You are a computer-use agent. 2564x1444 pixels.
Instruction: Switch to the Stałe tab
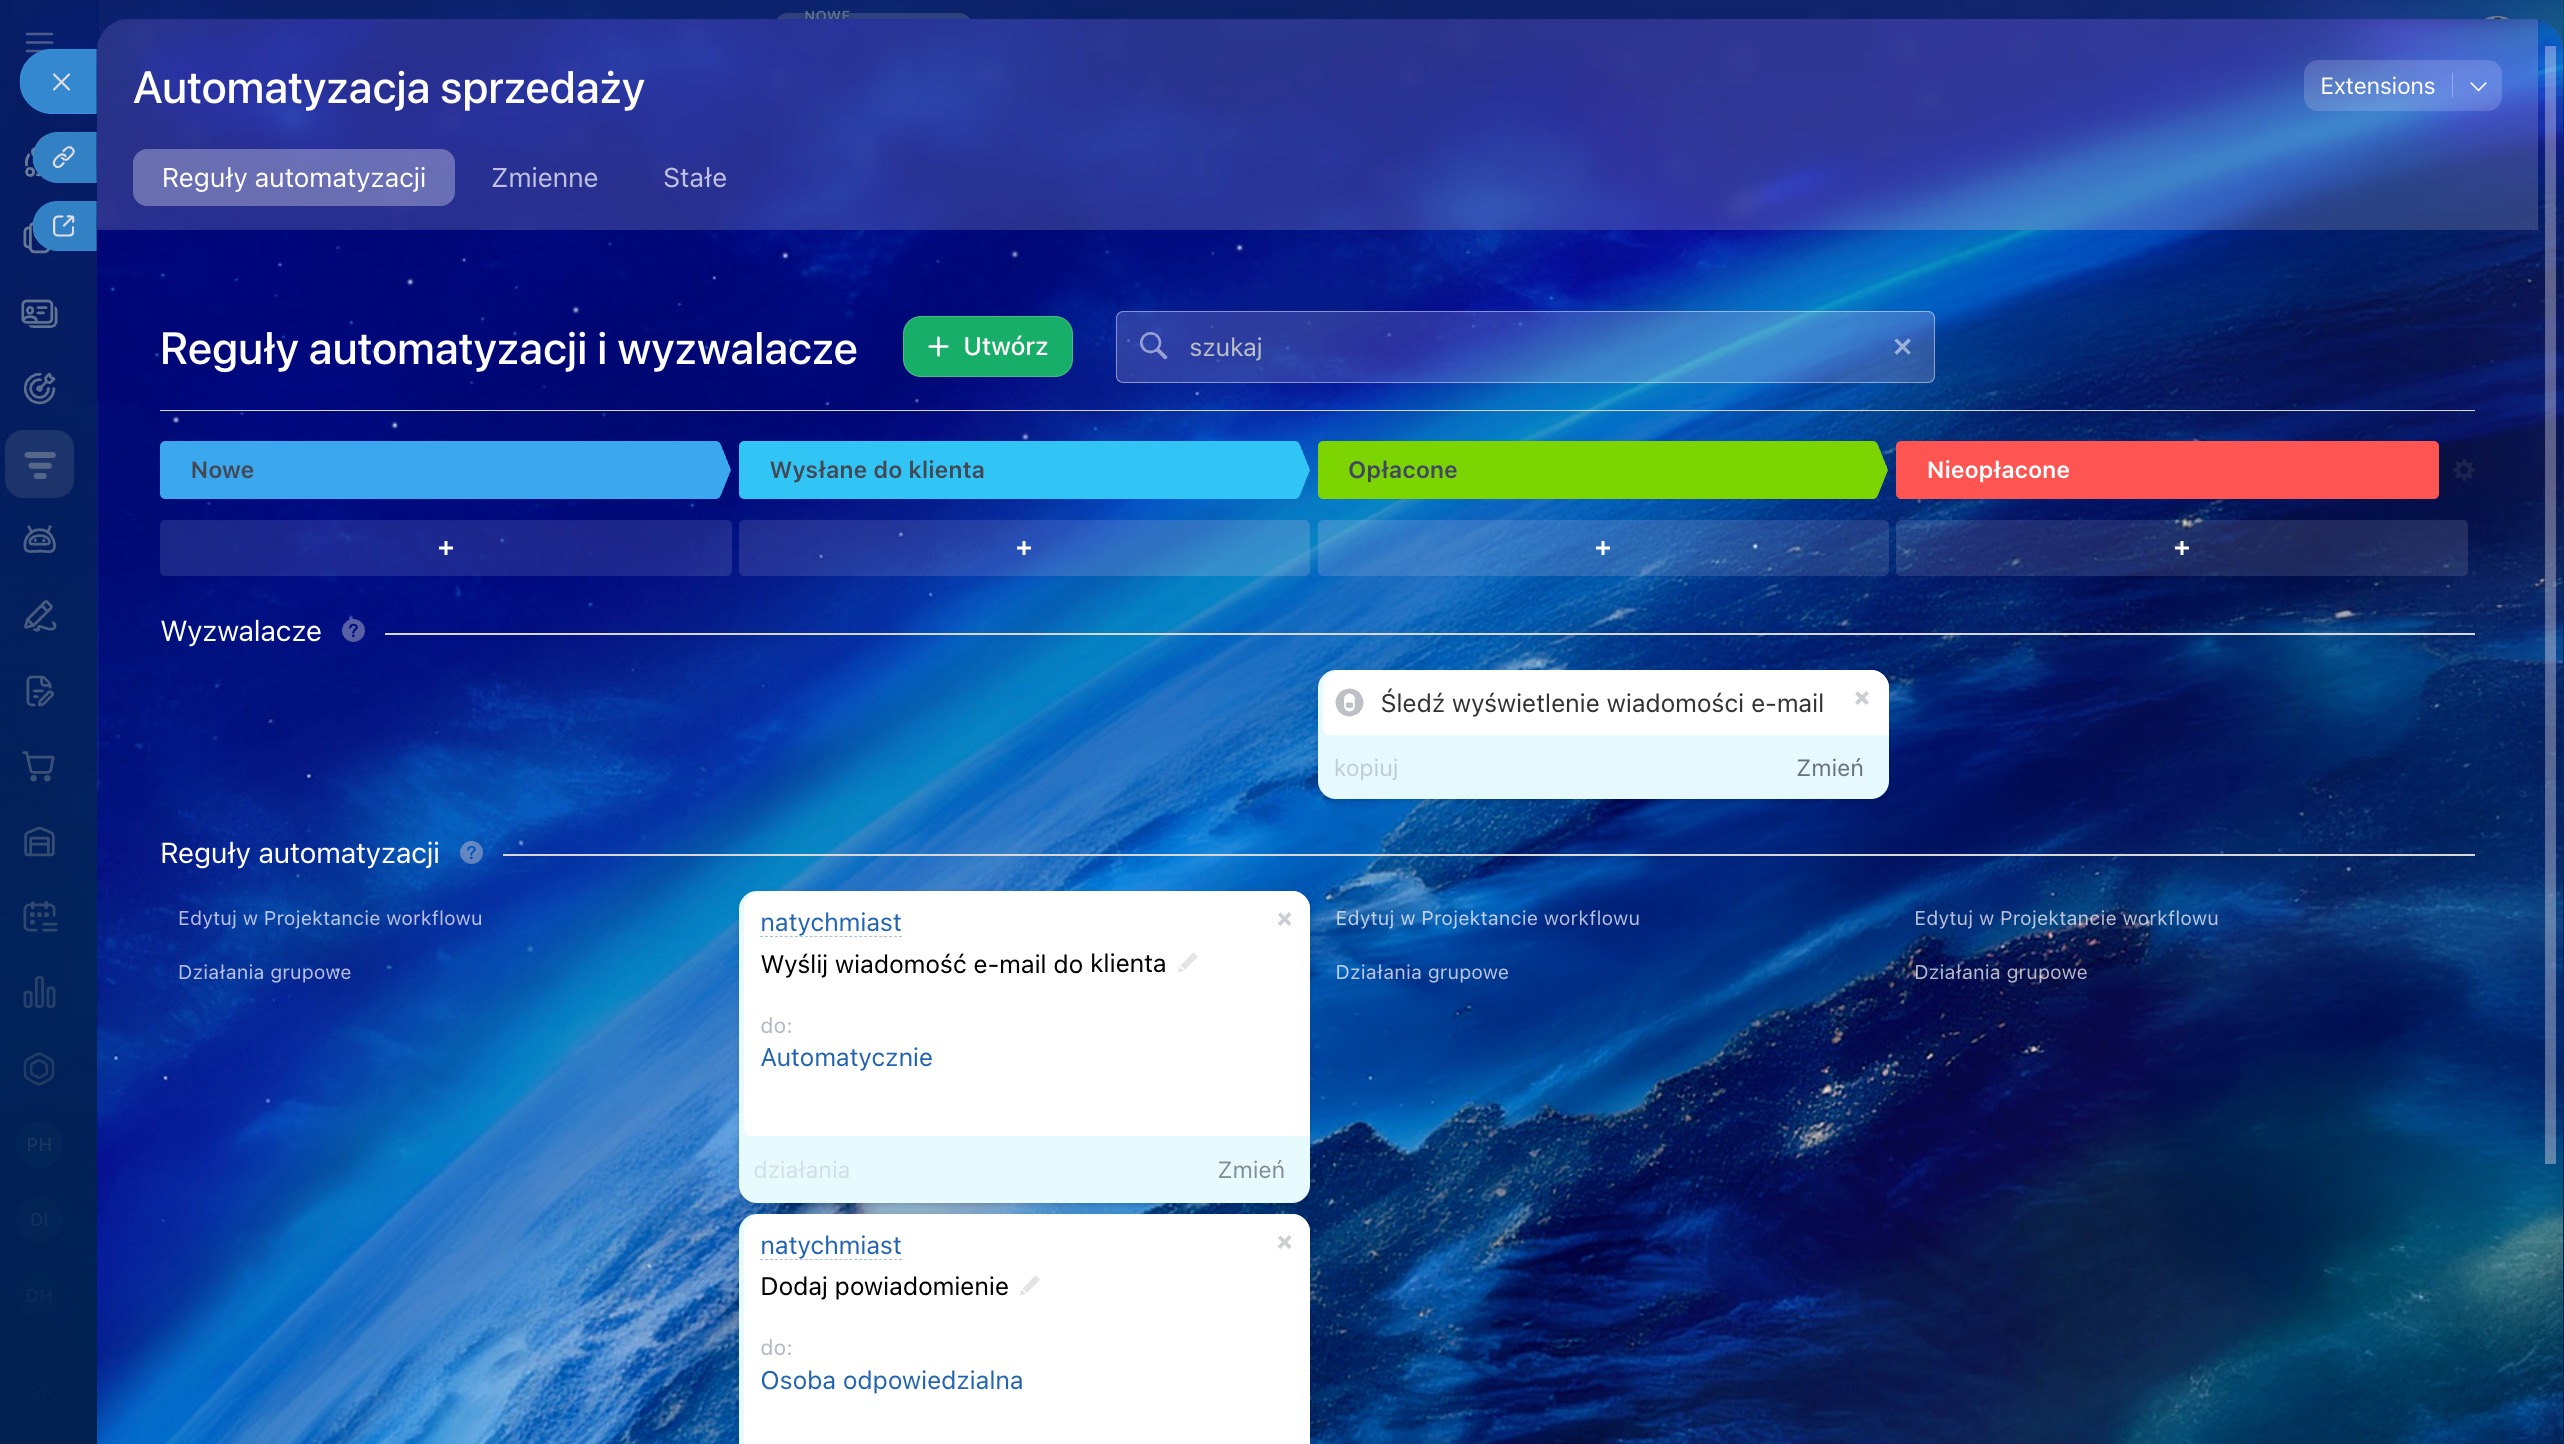(x=694, y=178)
